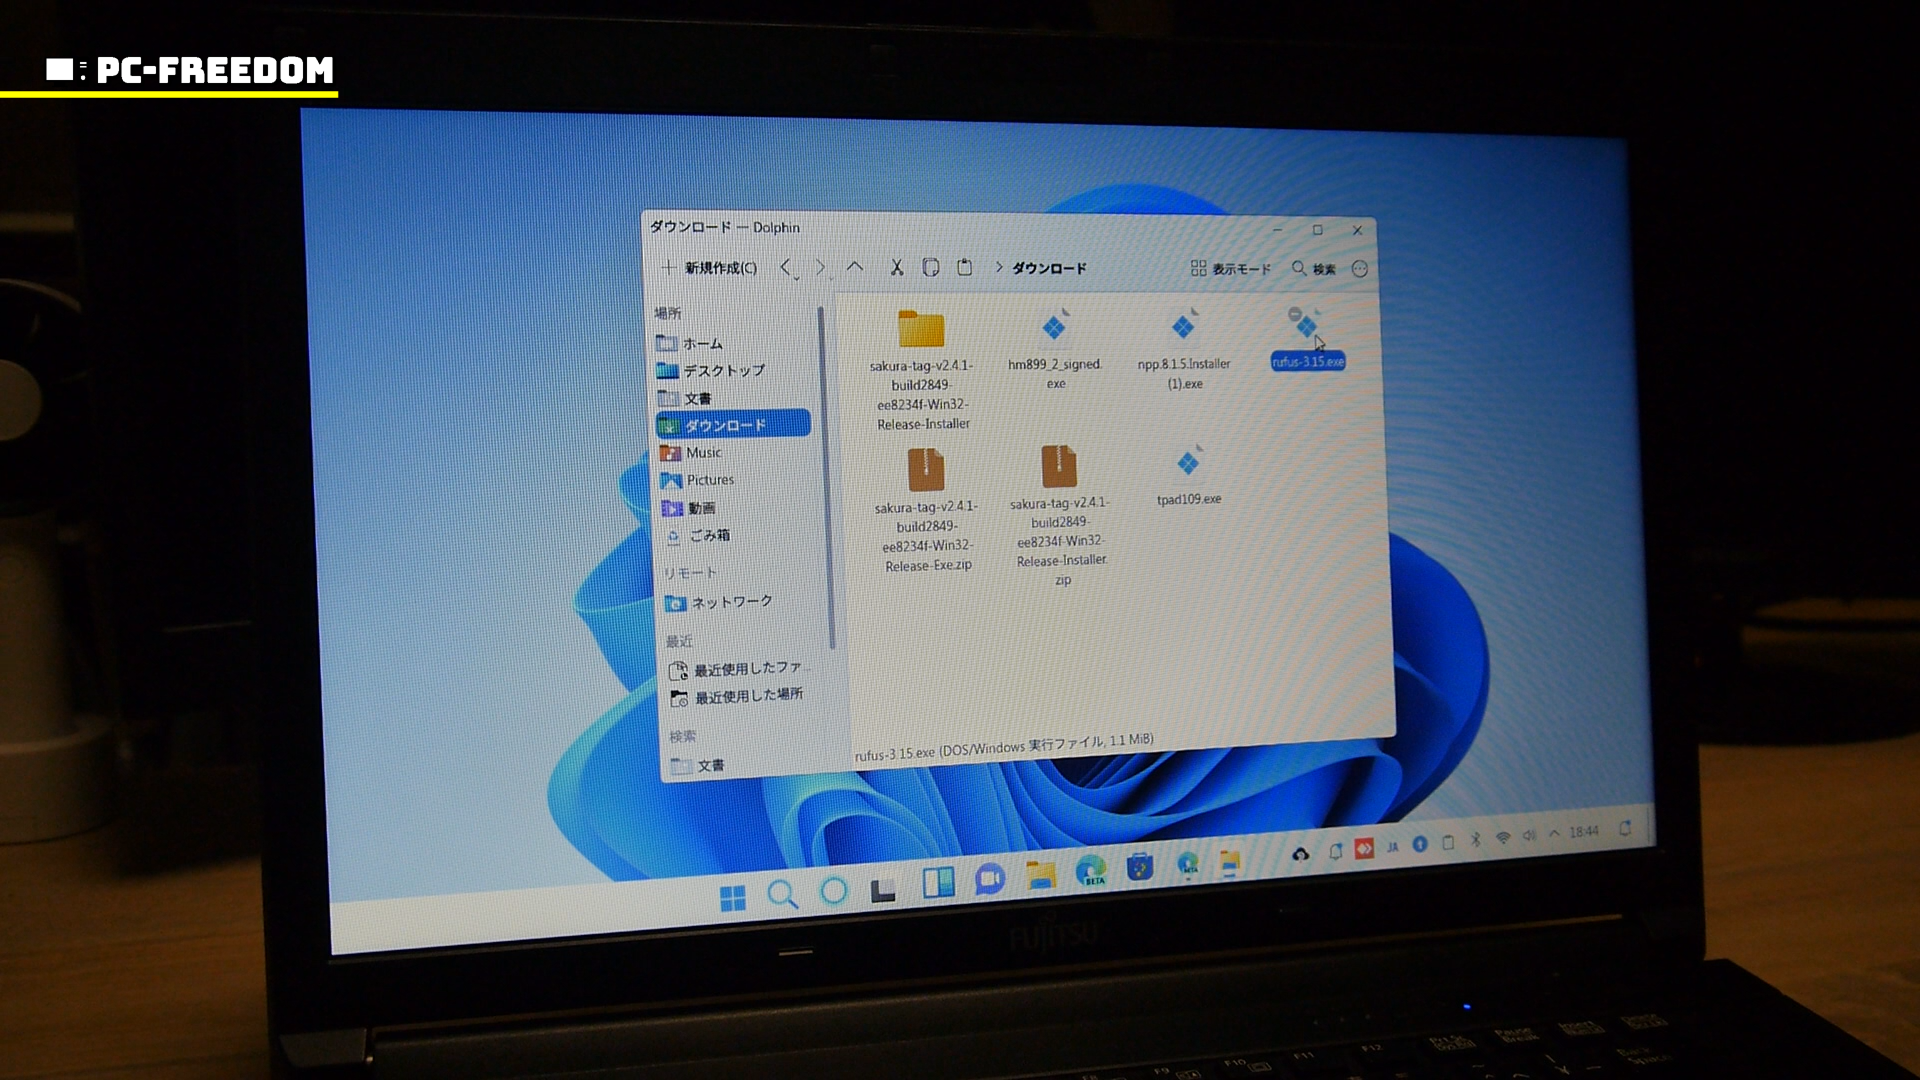
Task: Open the 表示モード view mode dropdown
Action: [x=1230, y=268]
